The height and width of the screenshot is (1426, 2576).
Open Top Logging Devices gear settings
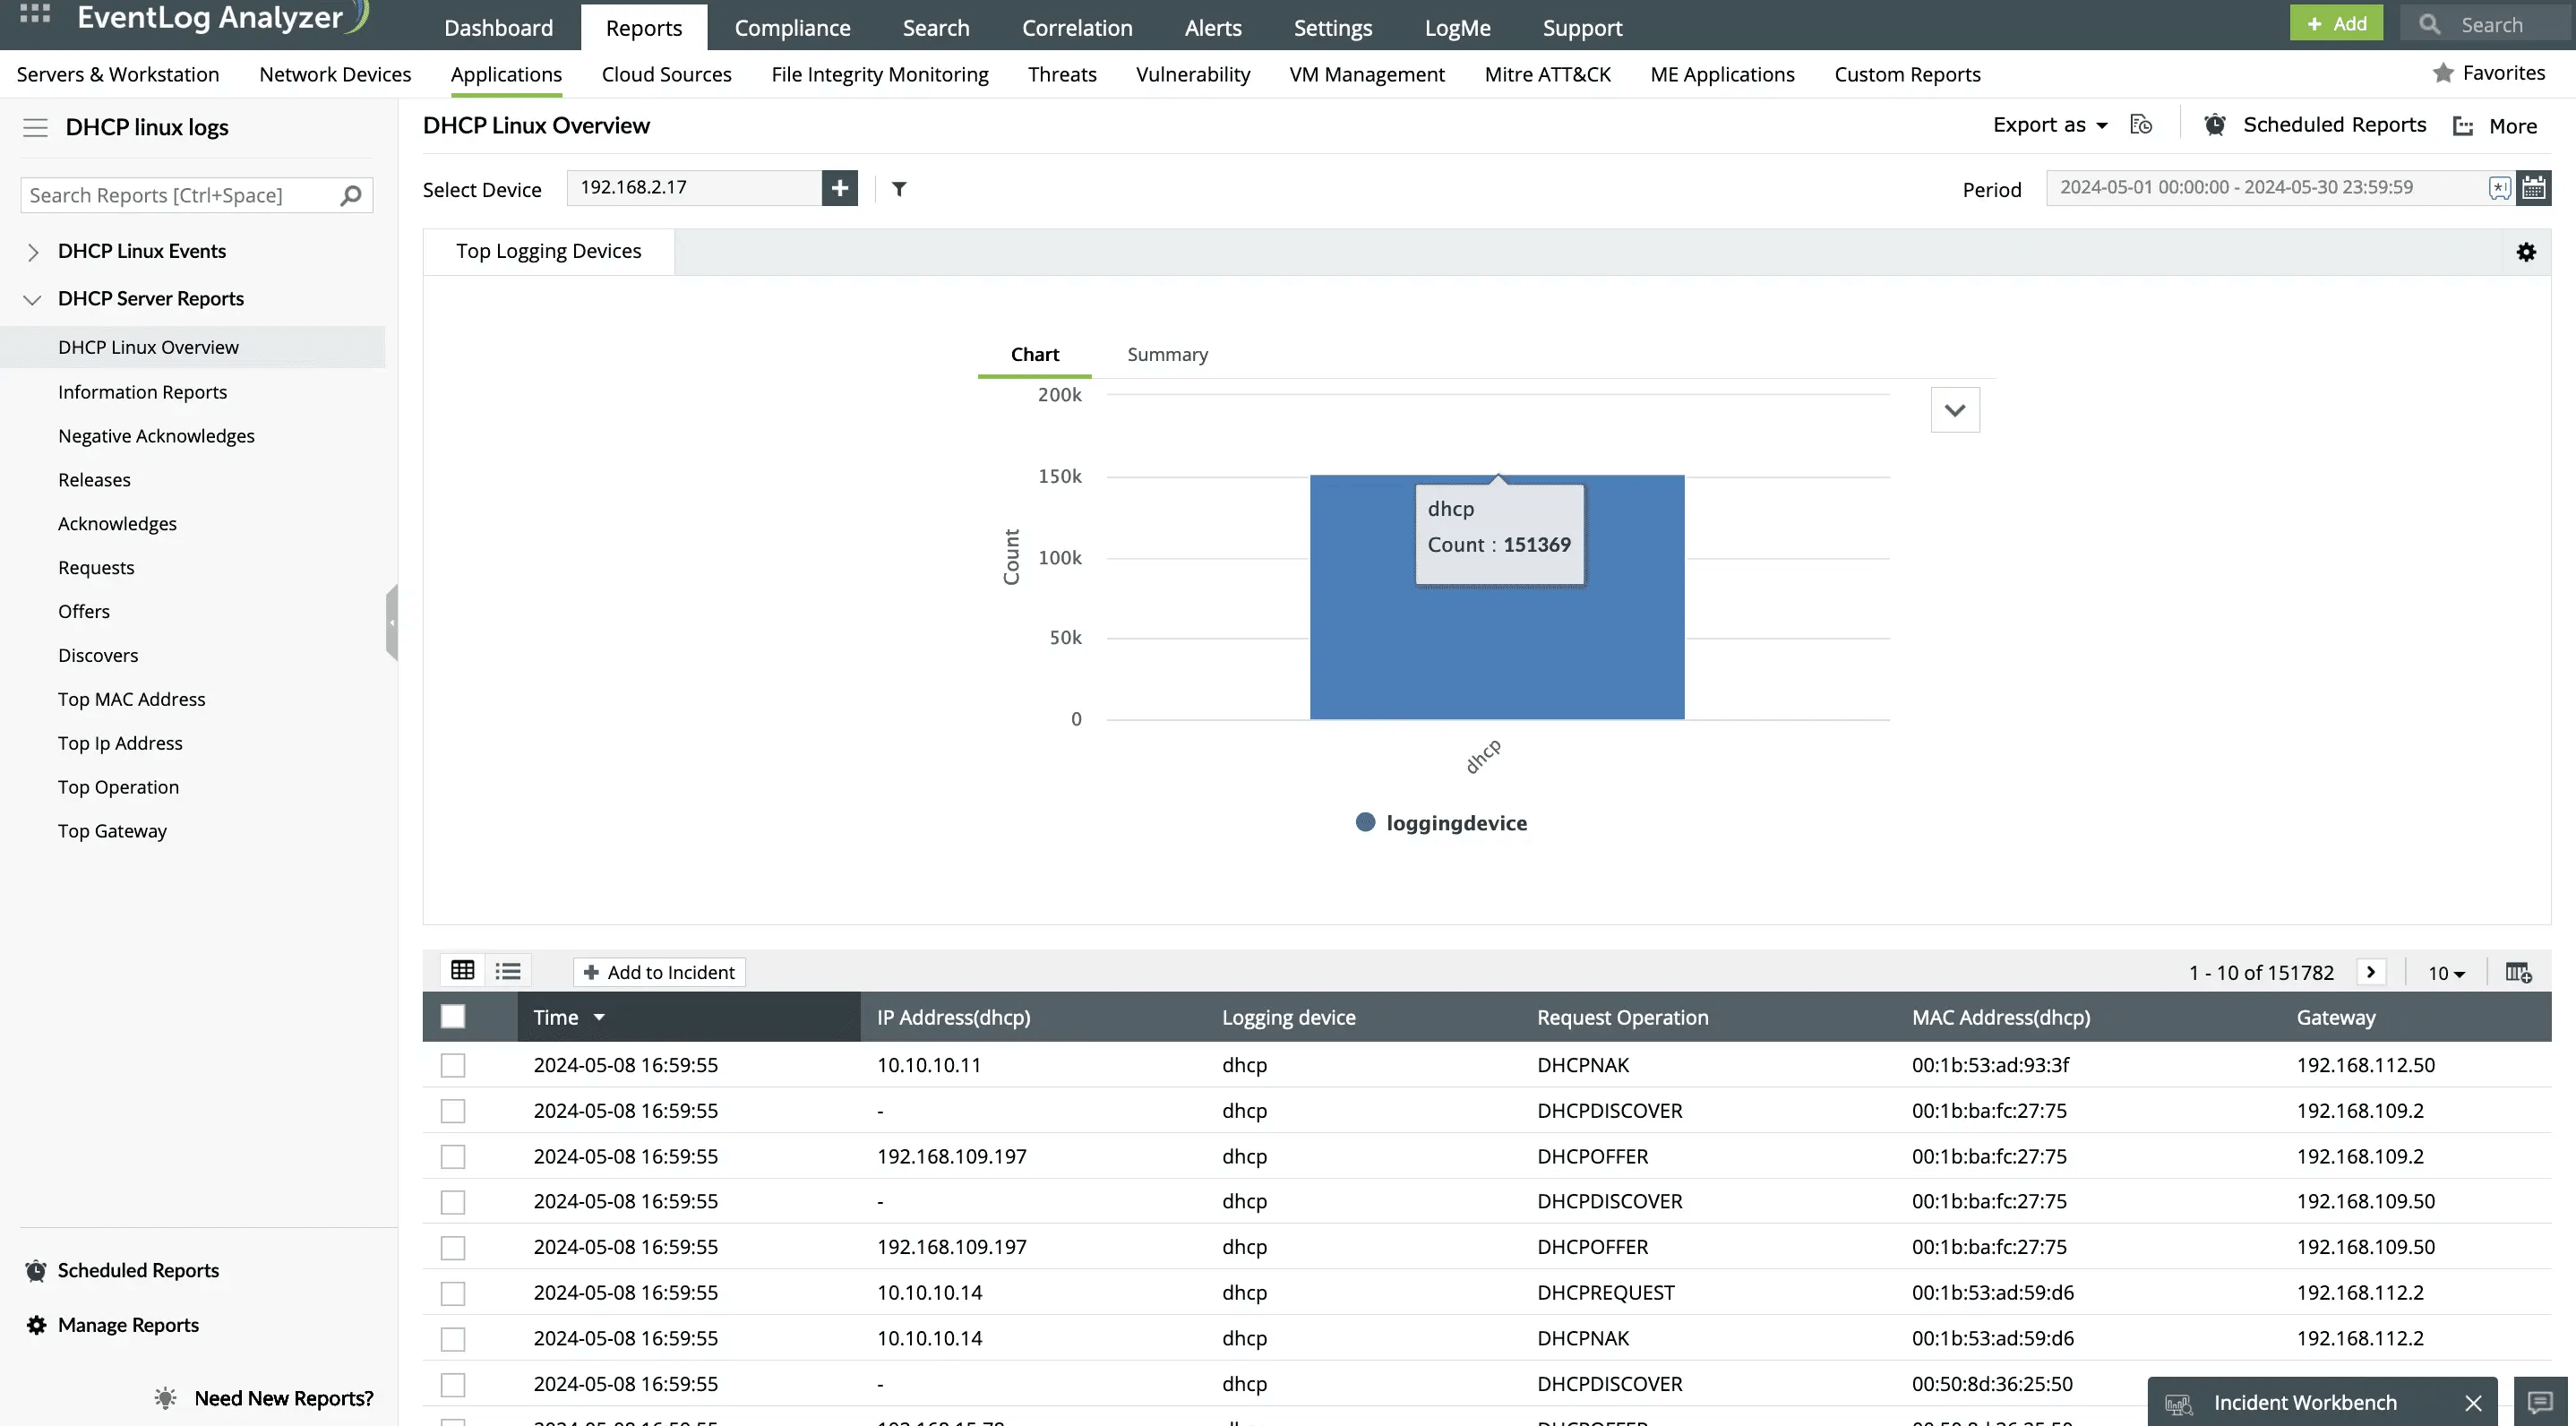(2526, 252)
